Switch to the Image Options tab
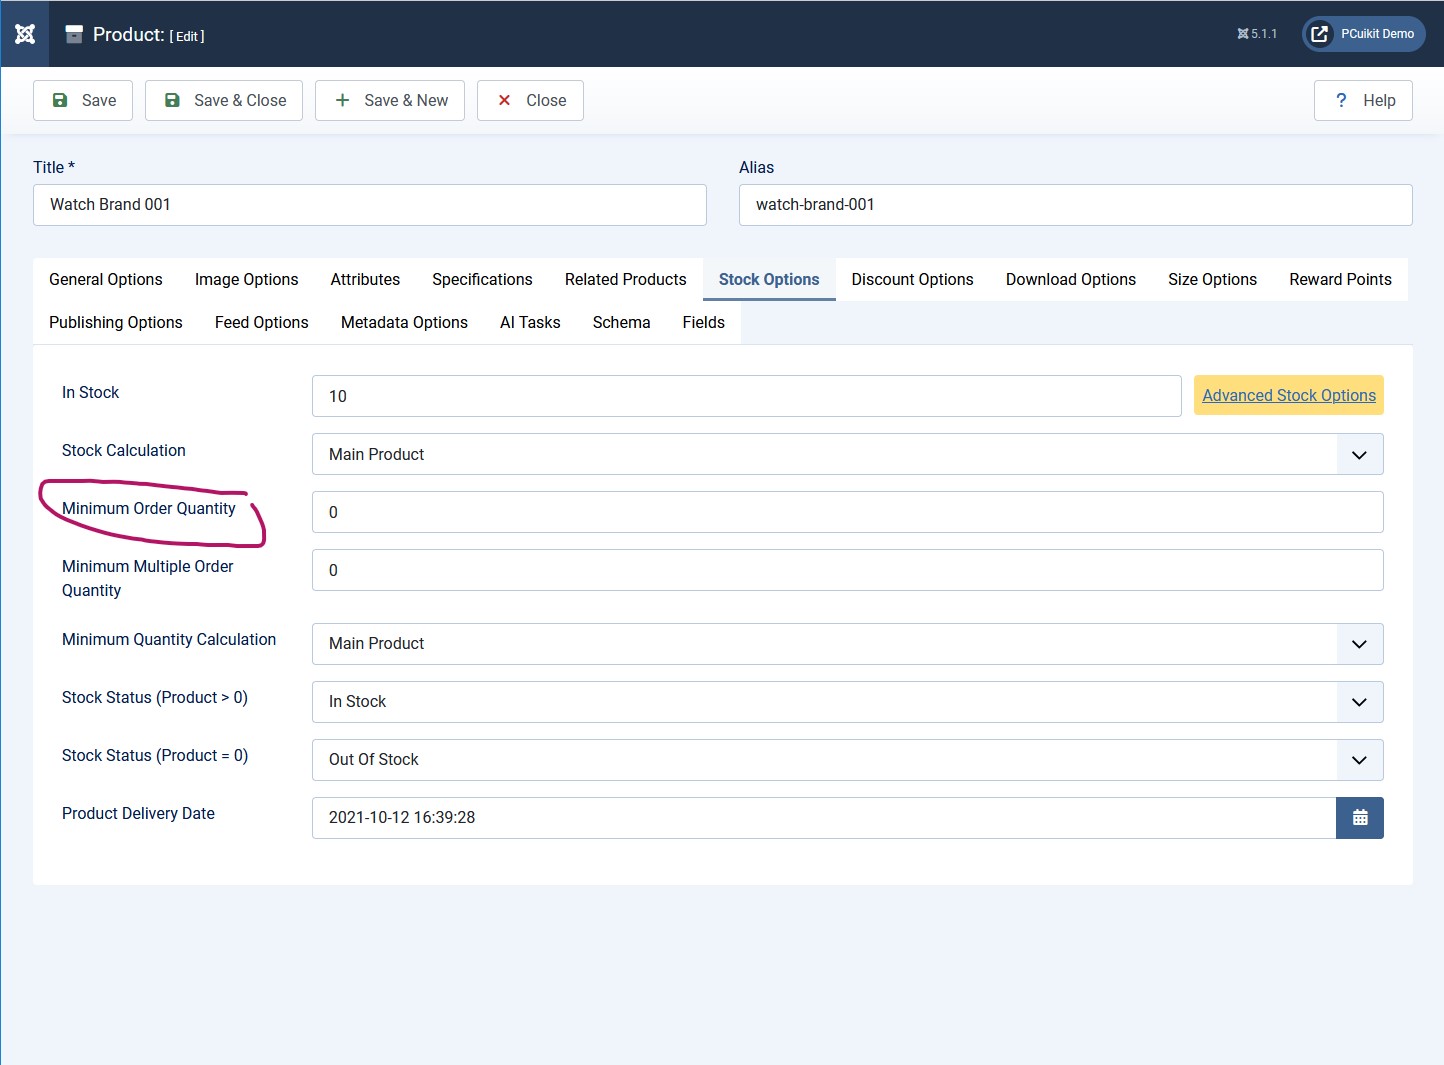The width and height of the screenshot is (1444, 1065). coord(246,280)
